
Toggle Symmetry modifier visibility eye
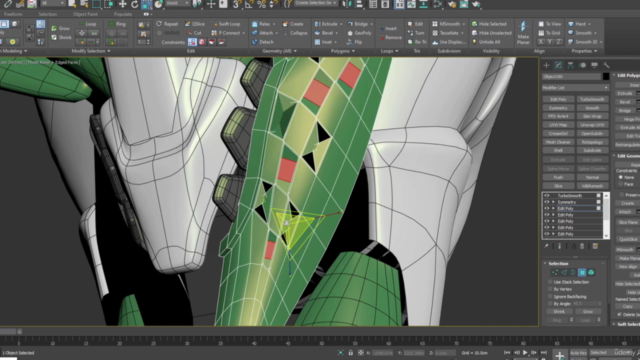click(547, 202)
